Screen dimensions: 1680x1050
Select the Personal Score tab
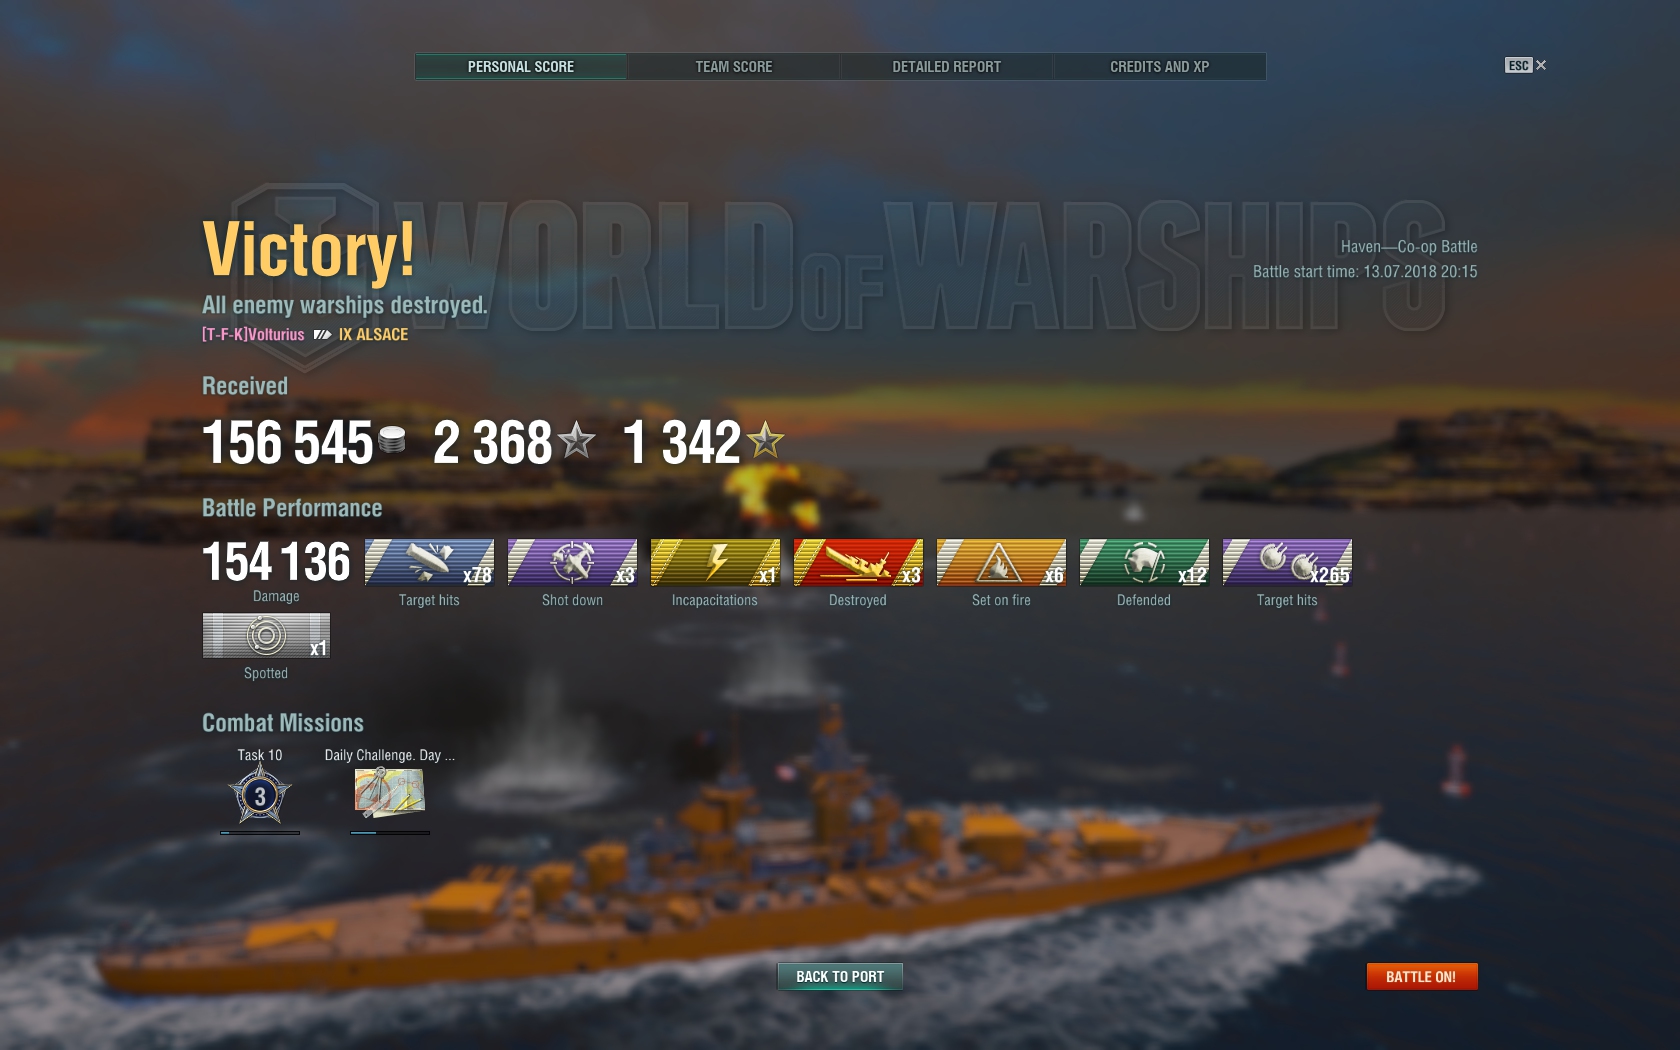521,67
